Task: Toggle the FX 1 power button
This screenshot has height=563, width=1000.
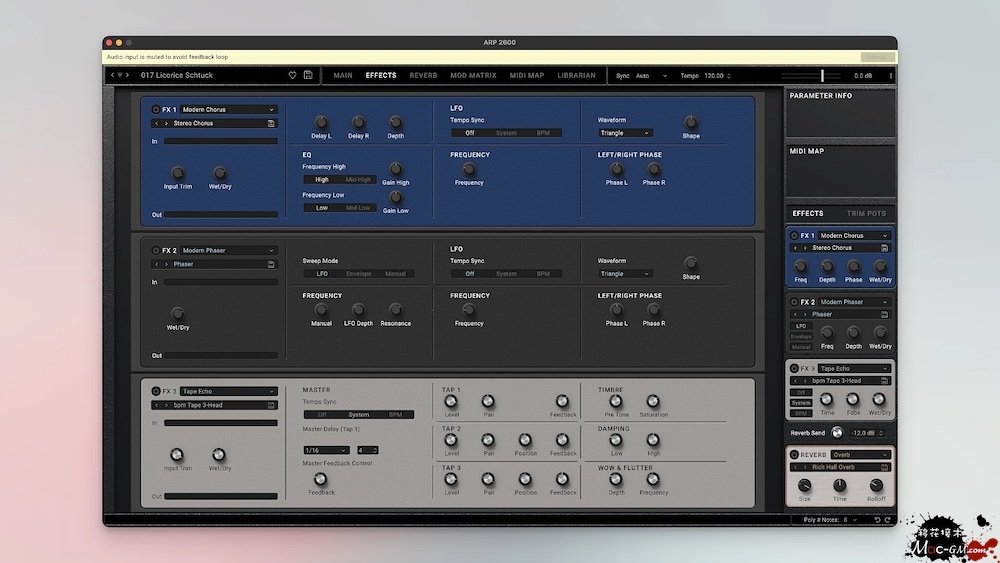Action: [156, 110]
